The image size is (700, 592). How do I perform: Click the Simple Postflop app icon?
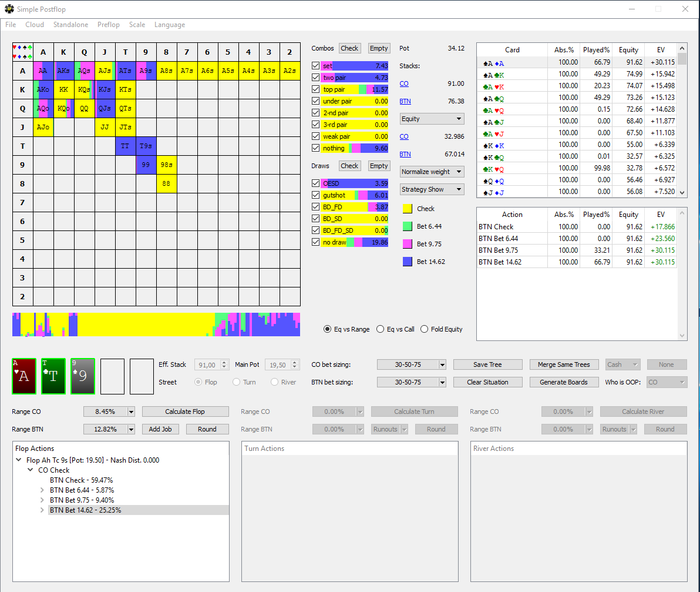click(9, 9)
